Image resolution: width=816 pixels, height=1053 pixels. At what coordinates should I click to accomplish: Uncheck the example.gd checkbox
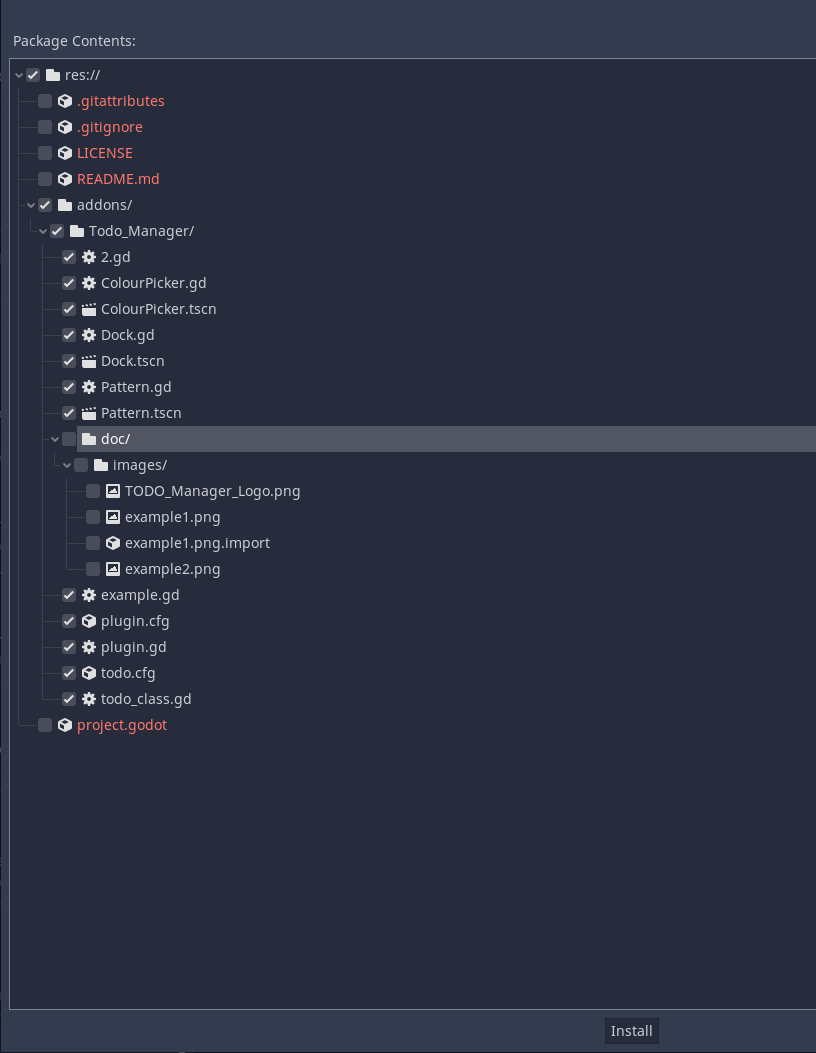pyautogui.click(x=69, y=595)
